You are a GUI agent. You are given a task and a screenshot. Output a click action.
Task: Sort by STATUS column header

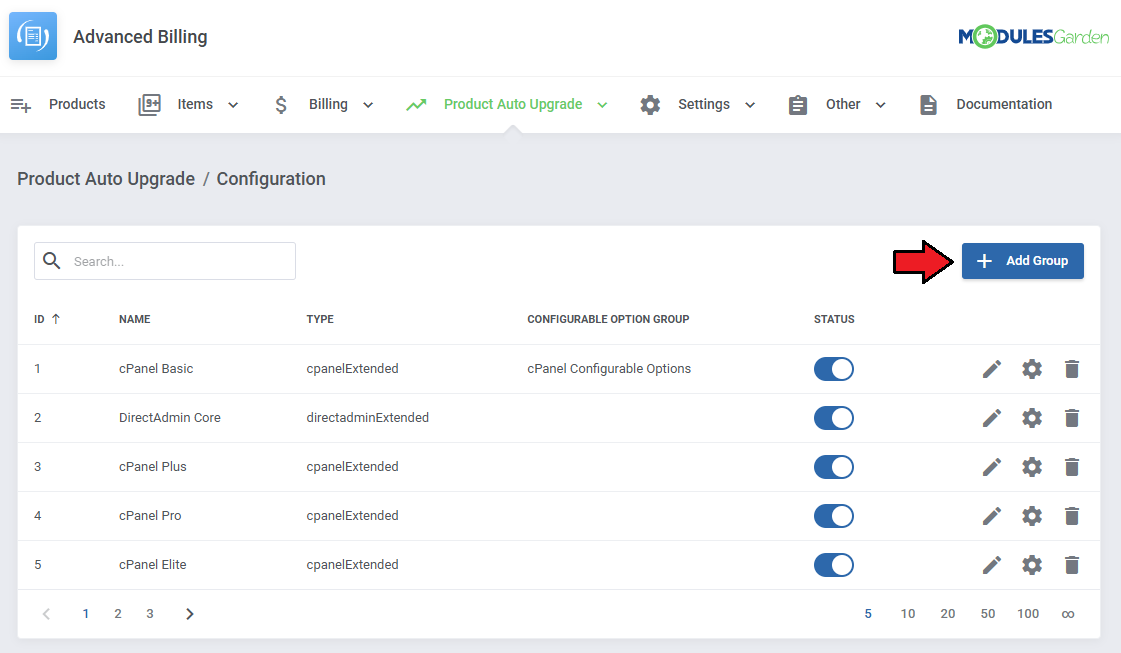click(x=834, y=319)
